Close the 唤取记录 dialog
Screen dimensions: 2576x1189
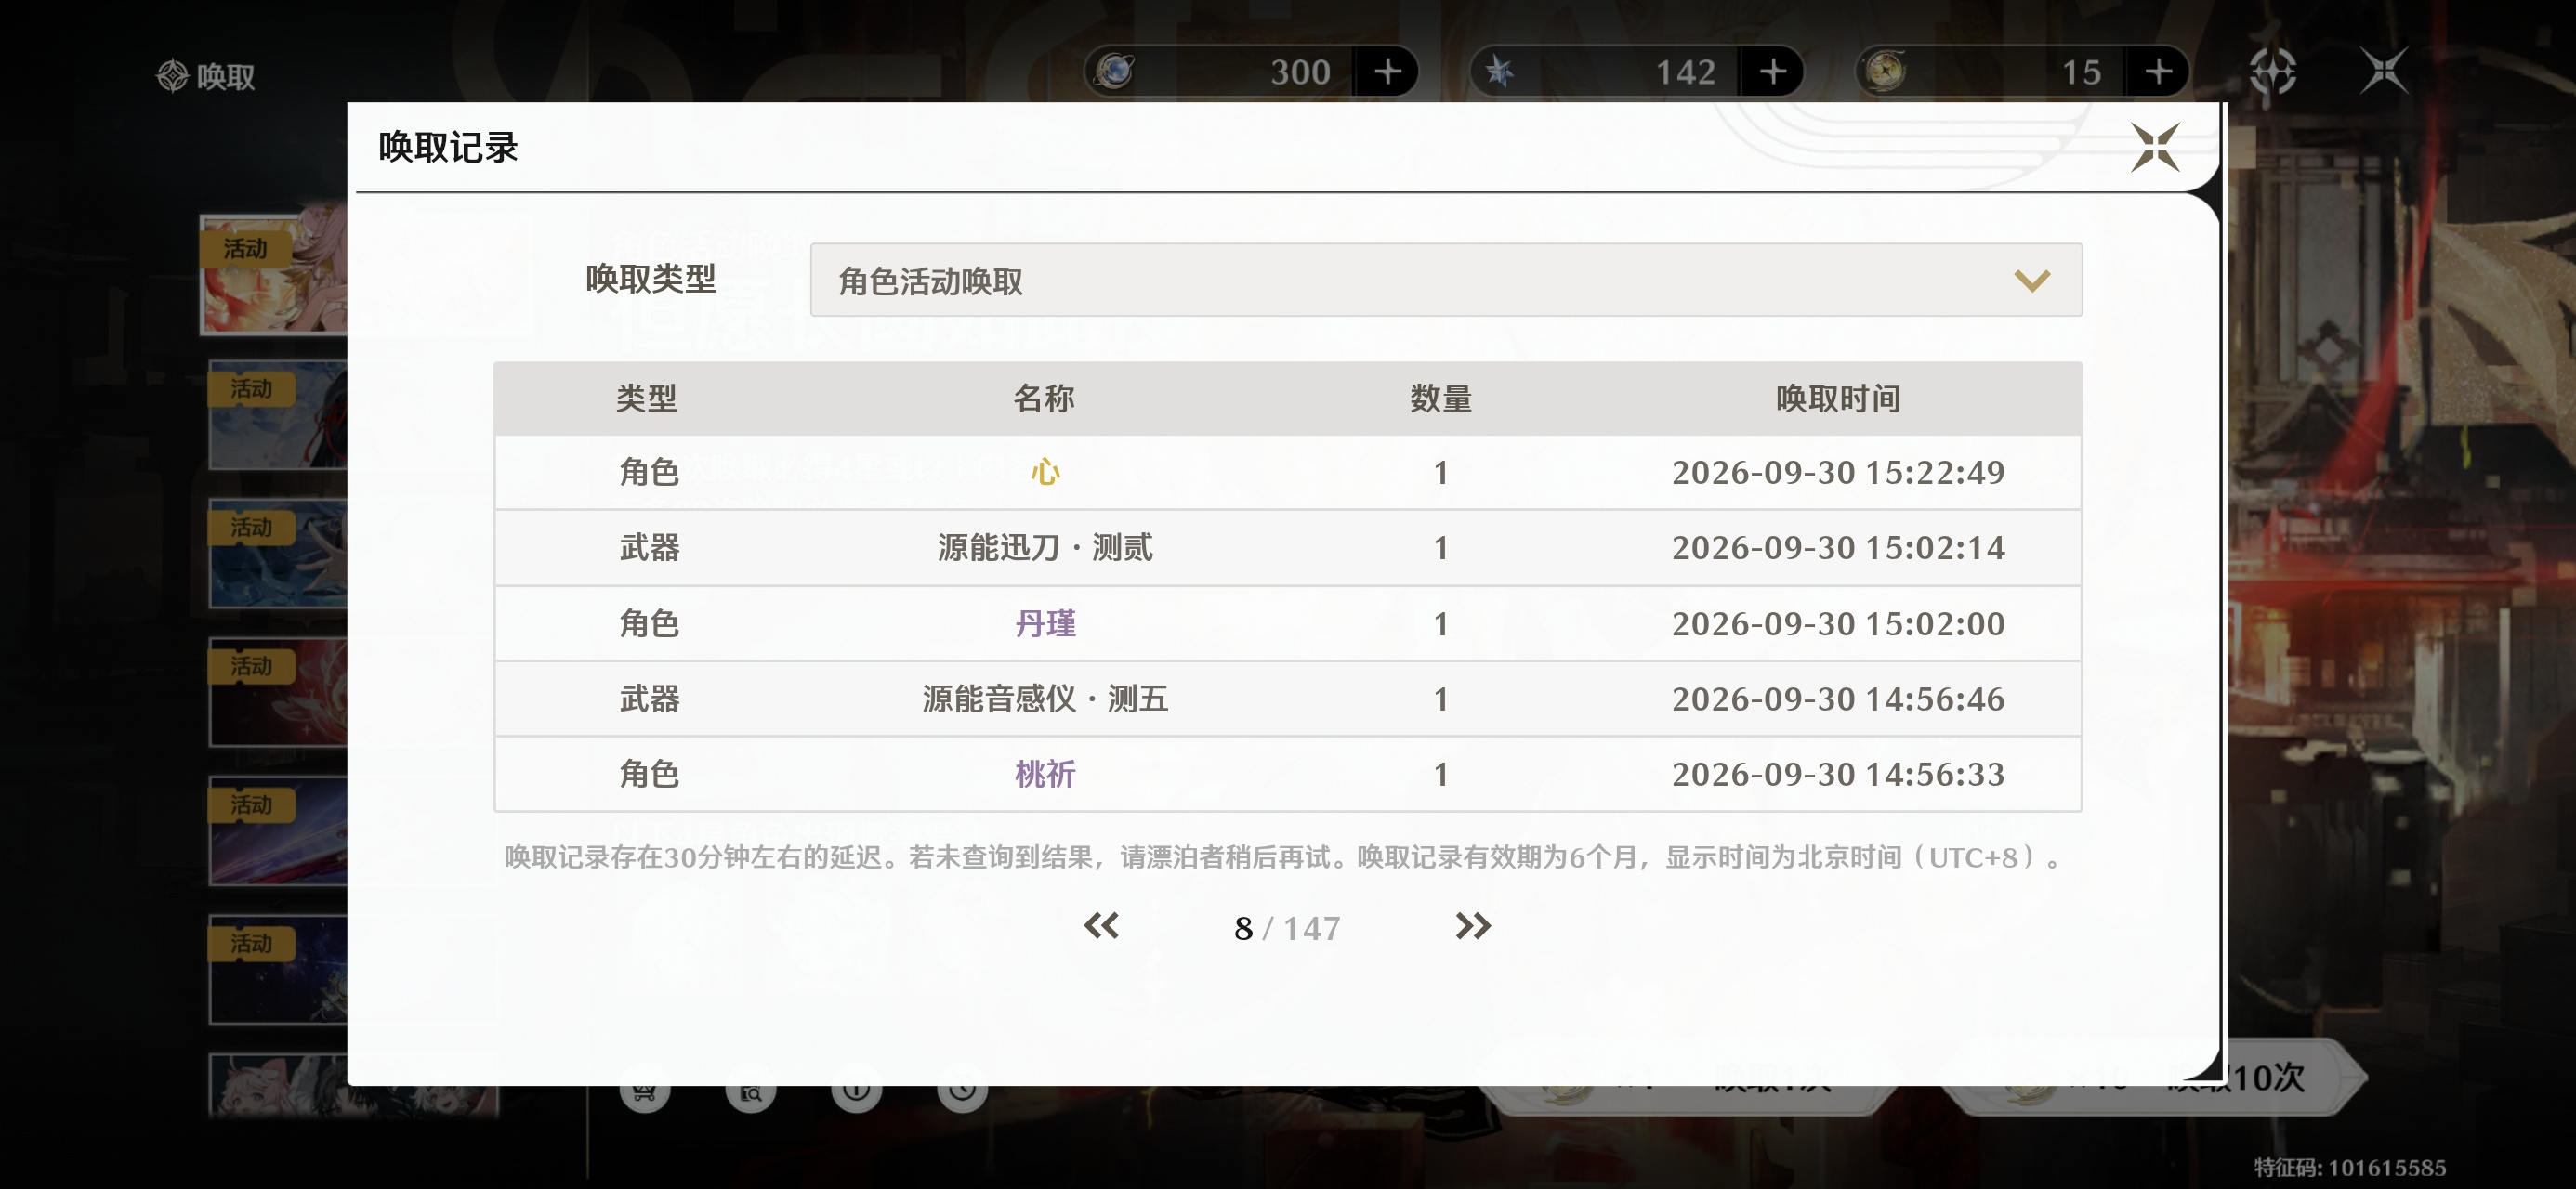pos(2154,148)
